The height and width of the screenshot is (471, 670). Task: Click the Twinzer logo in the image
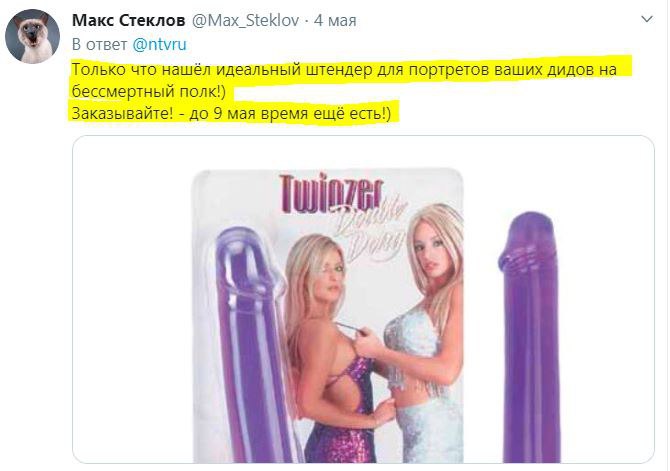click(331, 193)
